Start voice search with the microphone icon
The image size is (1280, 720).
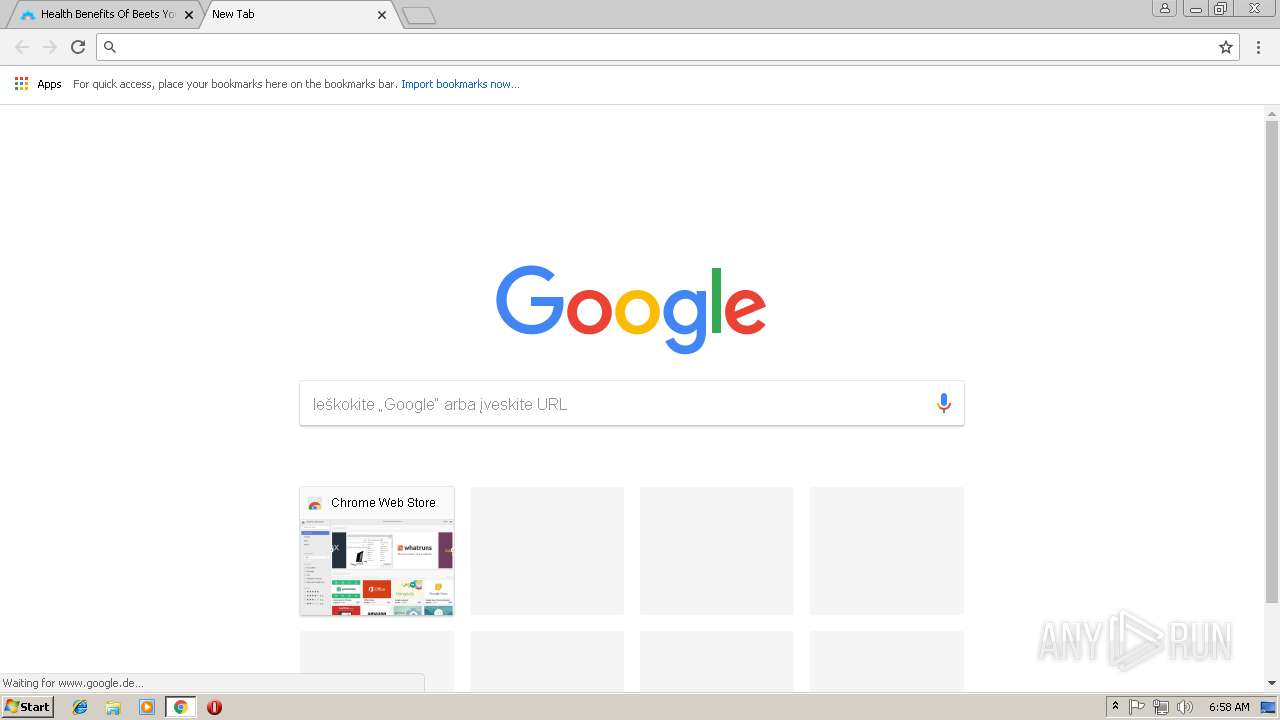tap(943, 403)
